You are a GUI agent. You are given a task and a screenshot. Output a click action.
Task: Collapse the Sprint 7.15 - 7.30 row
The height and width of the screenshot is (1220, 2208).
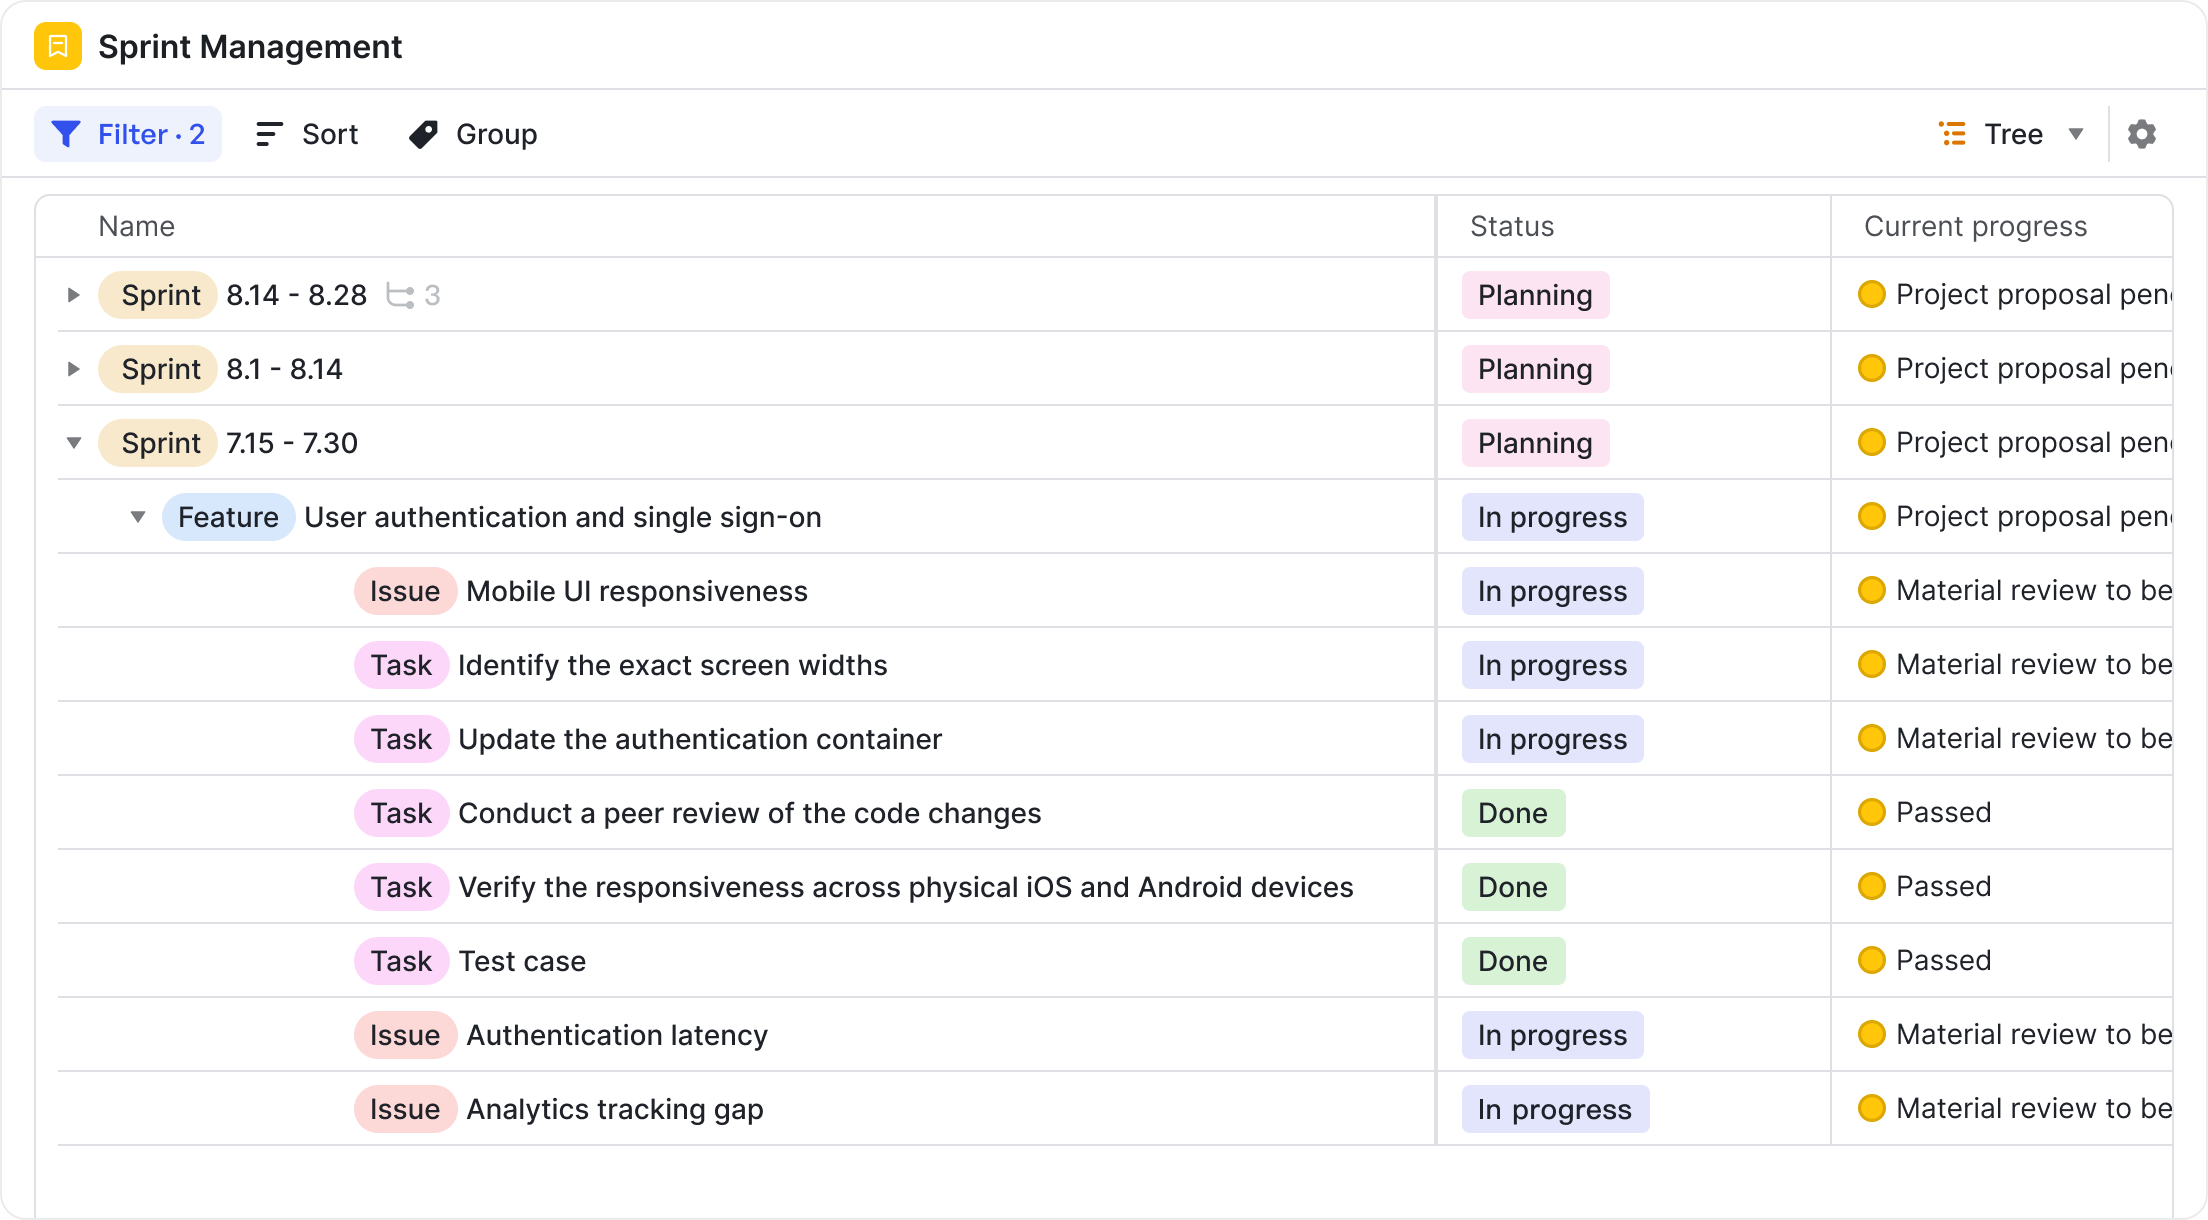72,442
